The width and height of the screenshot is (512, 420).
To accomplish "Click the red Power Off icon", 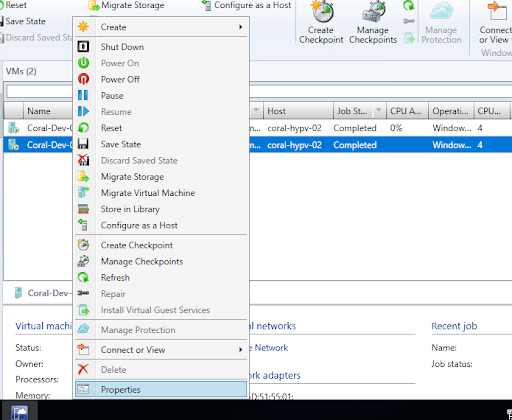I will (83, 79).
